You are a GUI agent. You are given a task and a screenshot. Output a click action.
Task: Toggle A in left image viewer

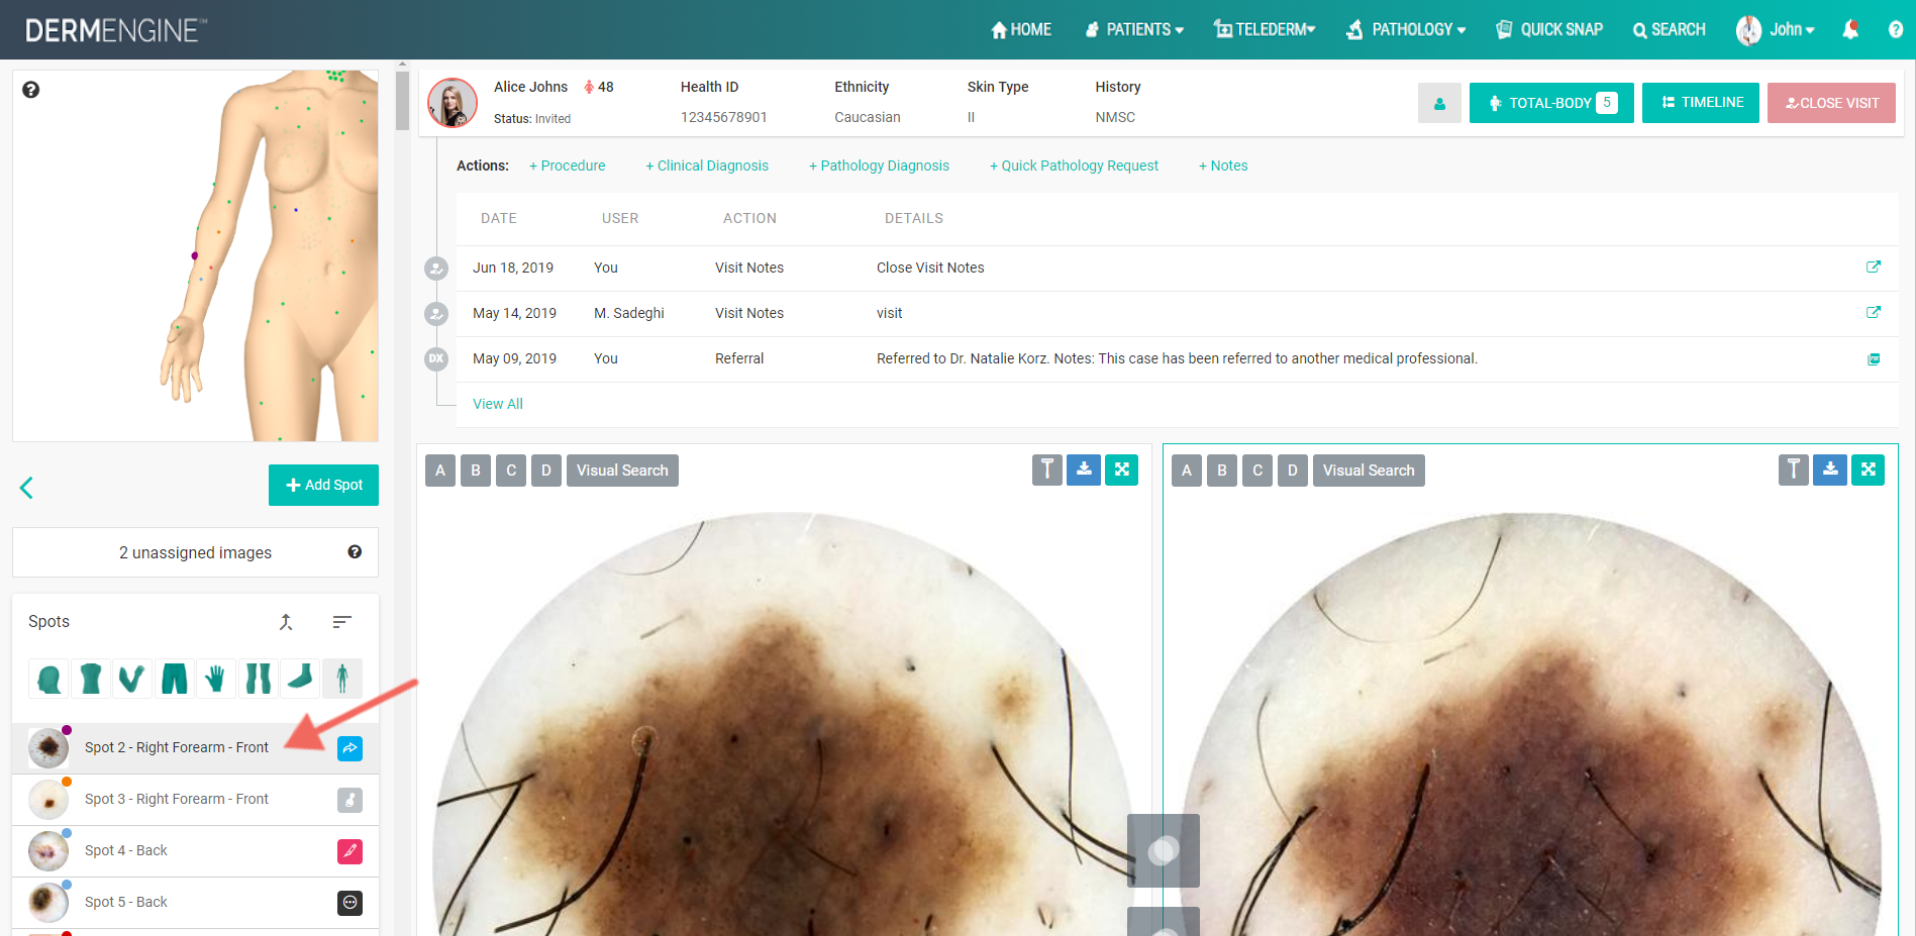tap(440, 471)
